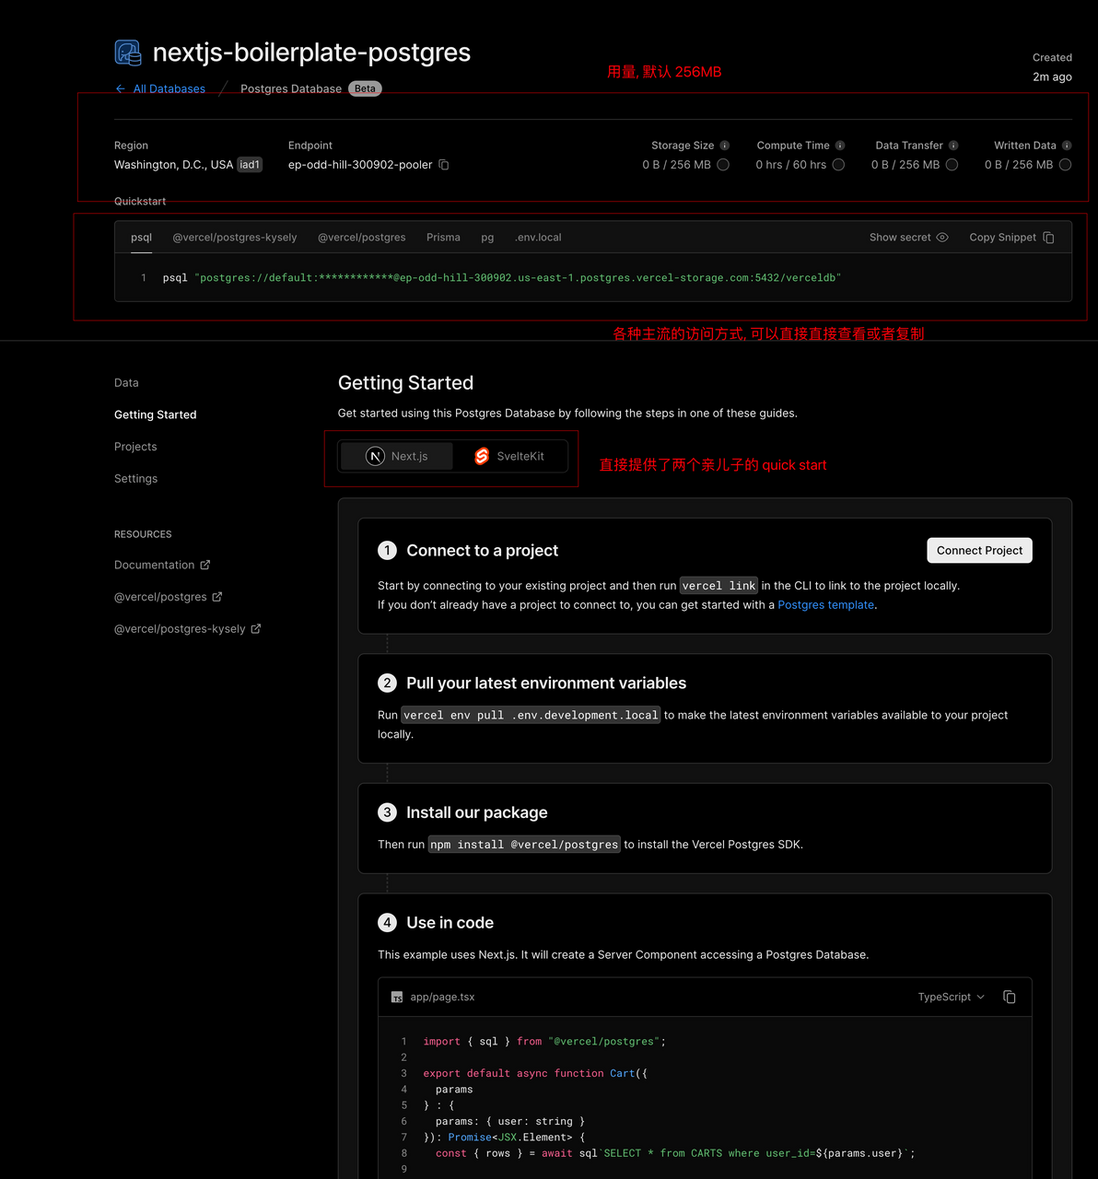Image resolution: width=1098 pixels, height=1179 pixels.
Task: Open the Getting Started sidebar section
Action: (155, 414)
